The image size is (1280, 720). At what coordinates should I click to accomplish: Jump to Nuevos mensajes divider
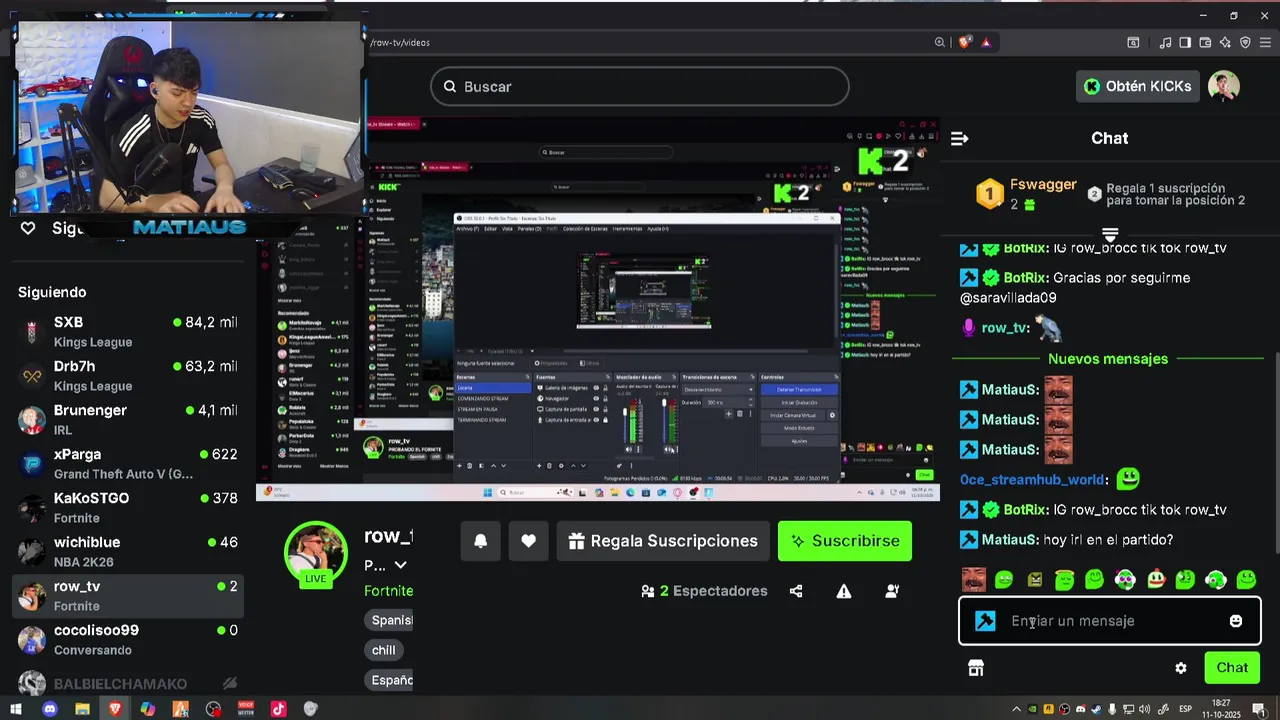[1108, 359]
